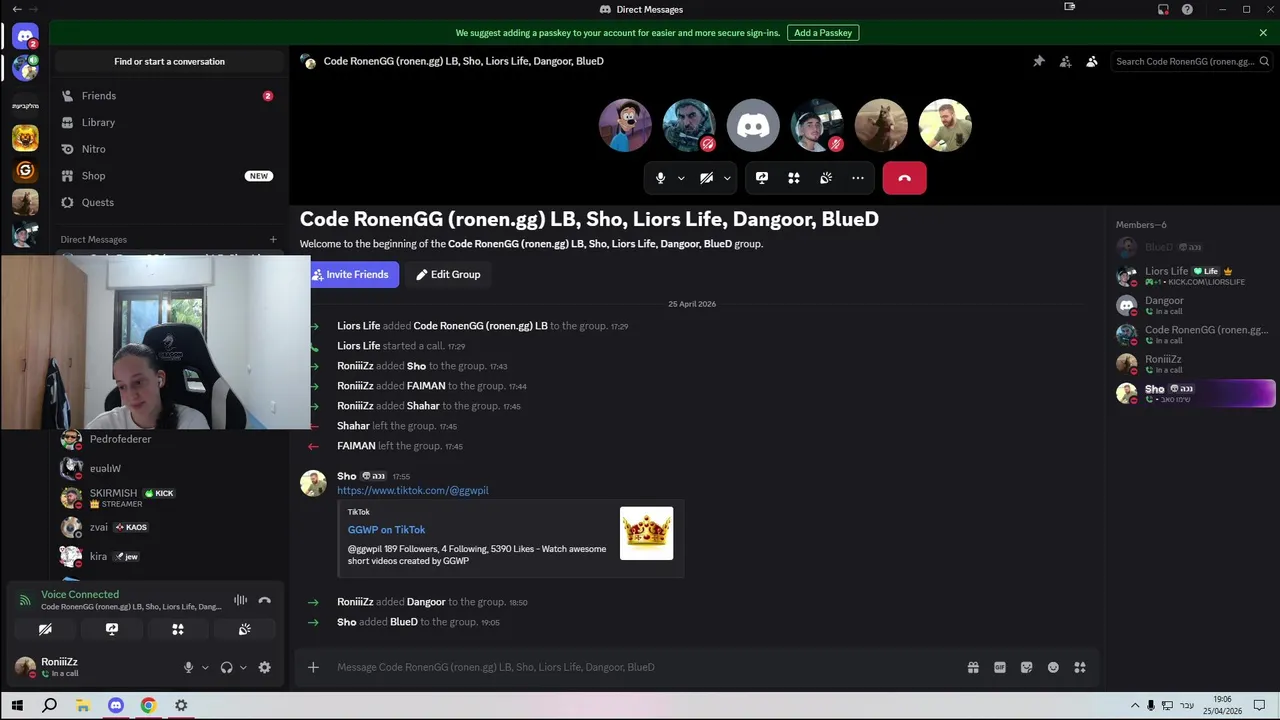The height and width of the screenshot is (720, 1280).
Task: Show hidden tray icons arrow
Action: (x=1134, y=705)
